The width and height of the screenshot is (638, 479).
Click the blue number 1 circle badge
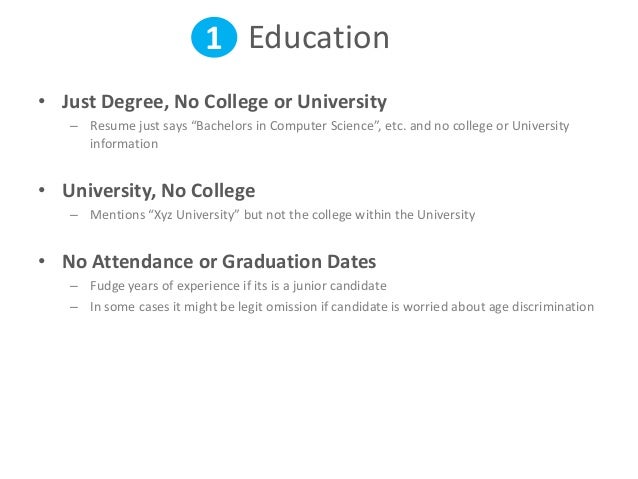214,39
